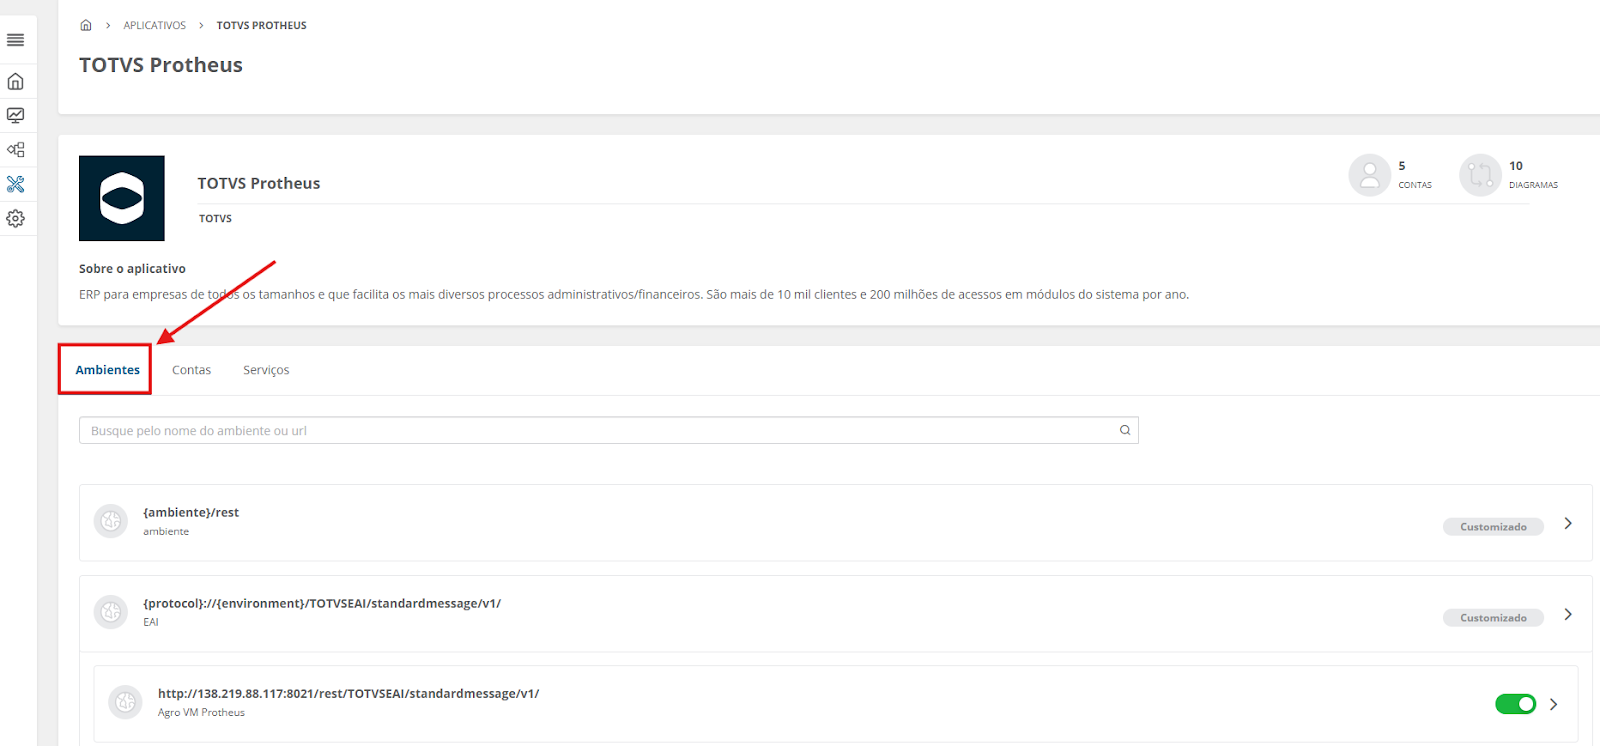Open settings gear in the sidebar
The width and height of the screenshot is (1600, 746).
click(15, 218)
